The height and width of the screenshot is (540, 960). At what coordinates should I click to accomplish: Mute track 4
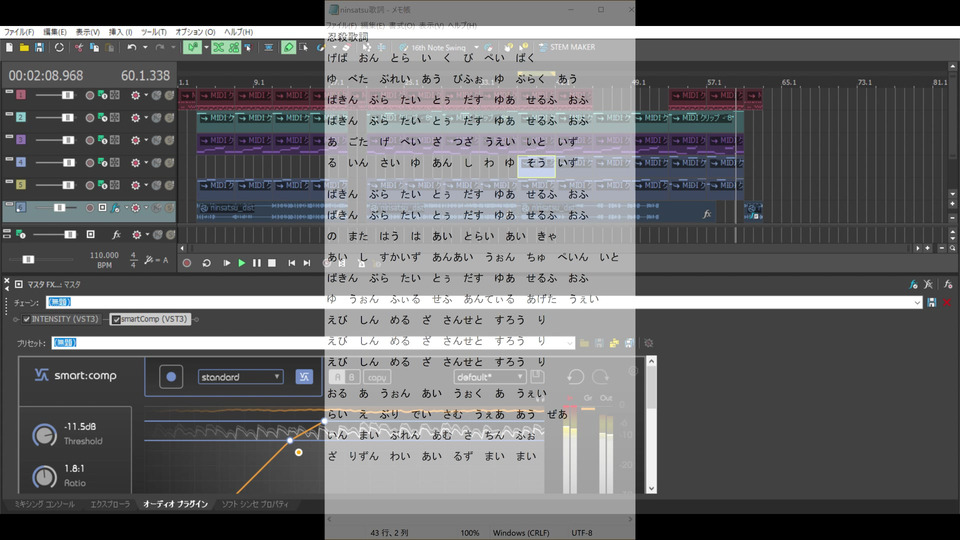(157, 162)
